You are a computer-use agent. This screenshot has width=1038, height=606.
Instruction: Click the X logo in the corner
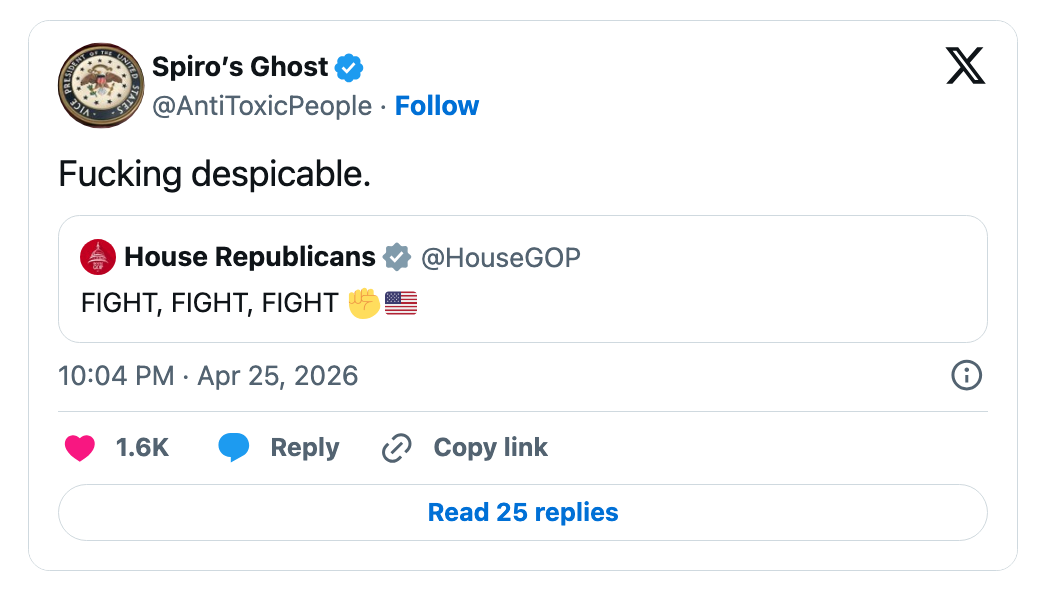pyautogui.click(x=965, y=66)
